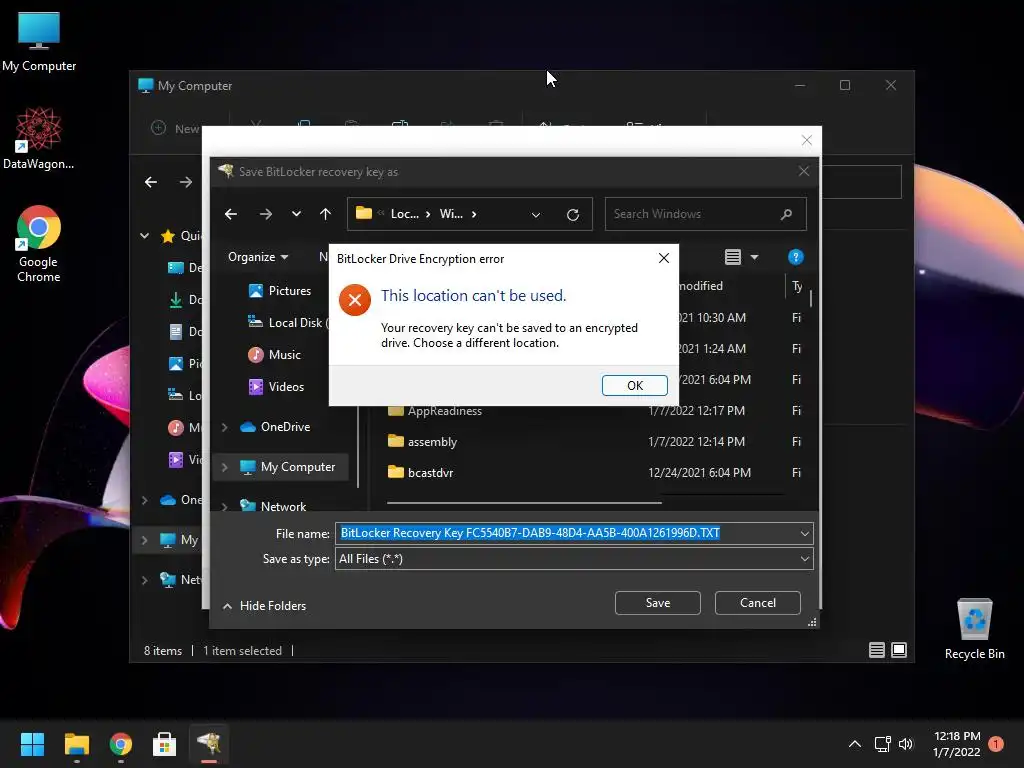
Task: Go forward in the save dialog
Action: pyautogui.click(x=265, y=214)
